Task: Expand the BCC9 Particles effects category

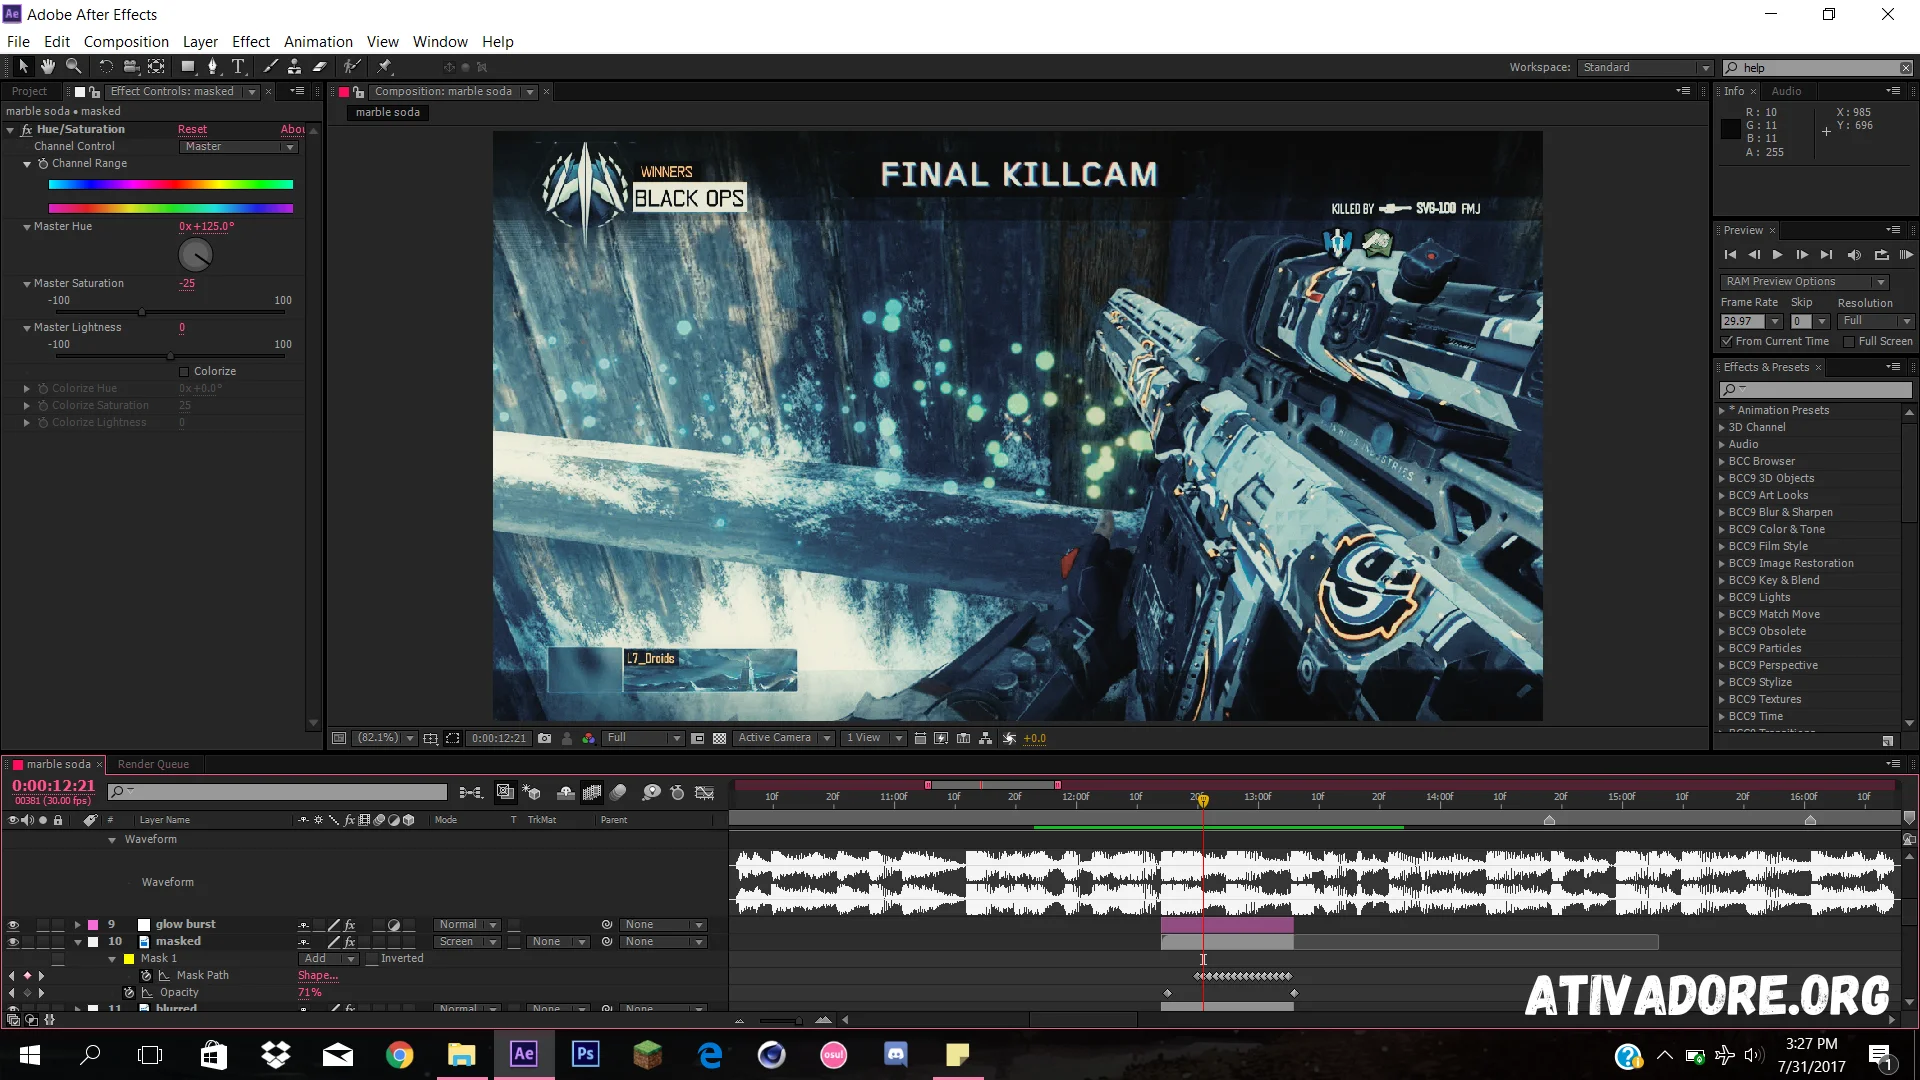Action: point(1722,648)
